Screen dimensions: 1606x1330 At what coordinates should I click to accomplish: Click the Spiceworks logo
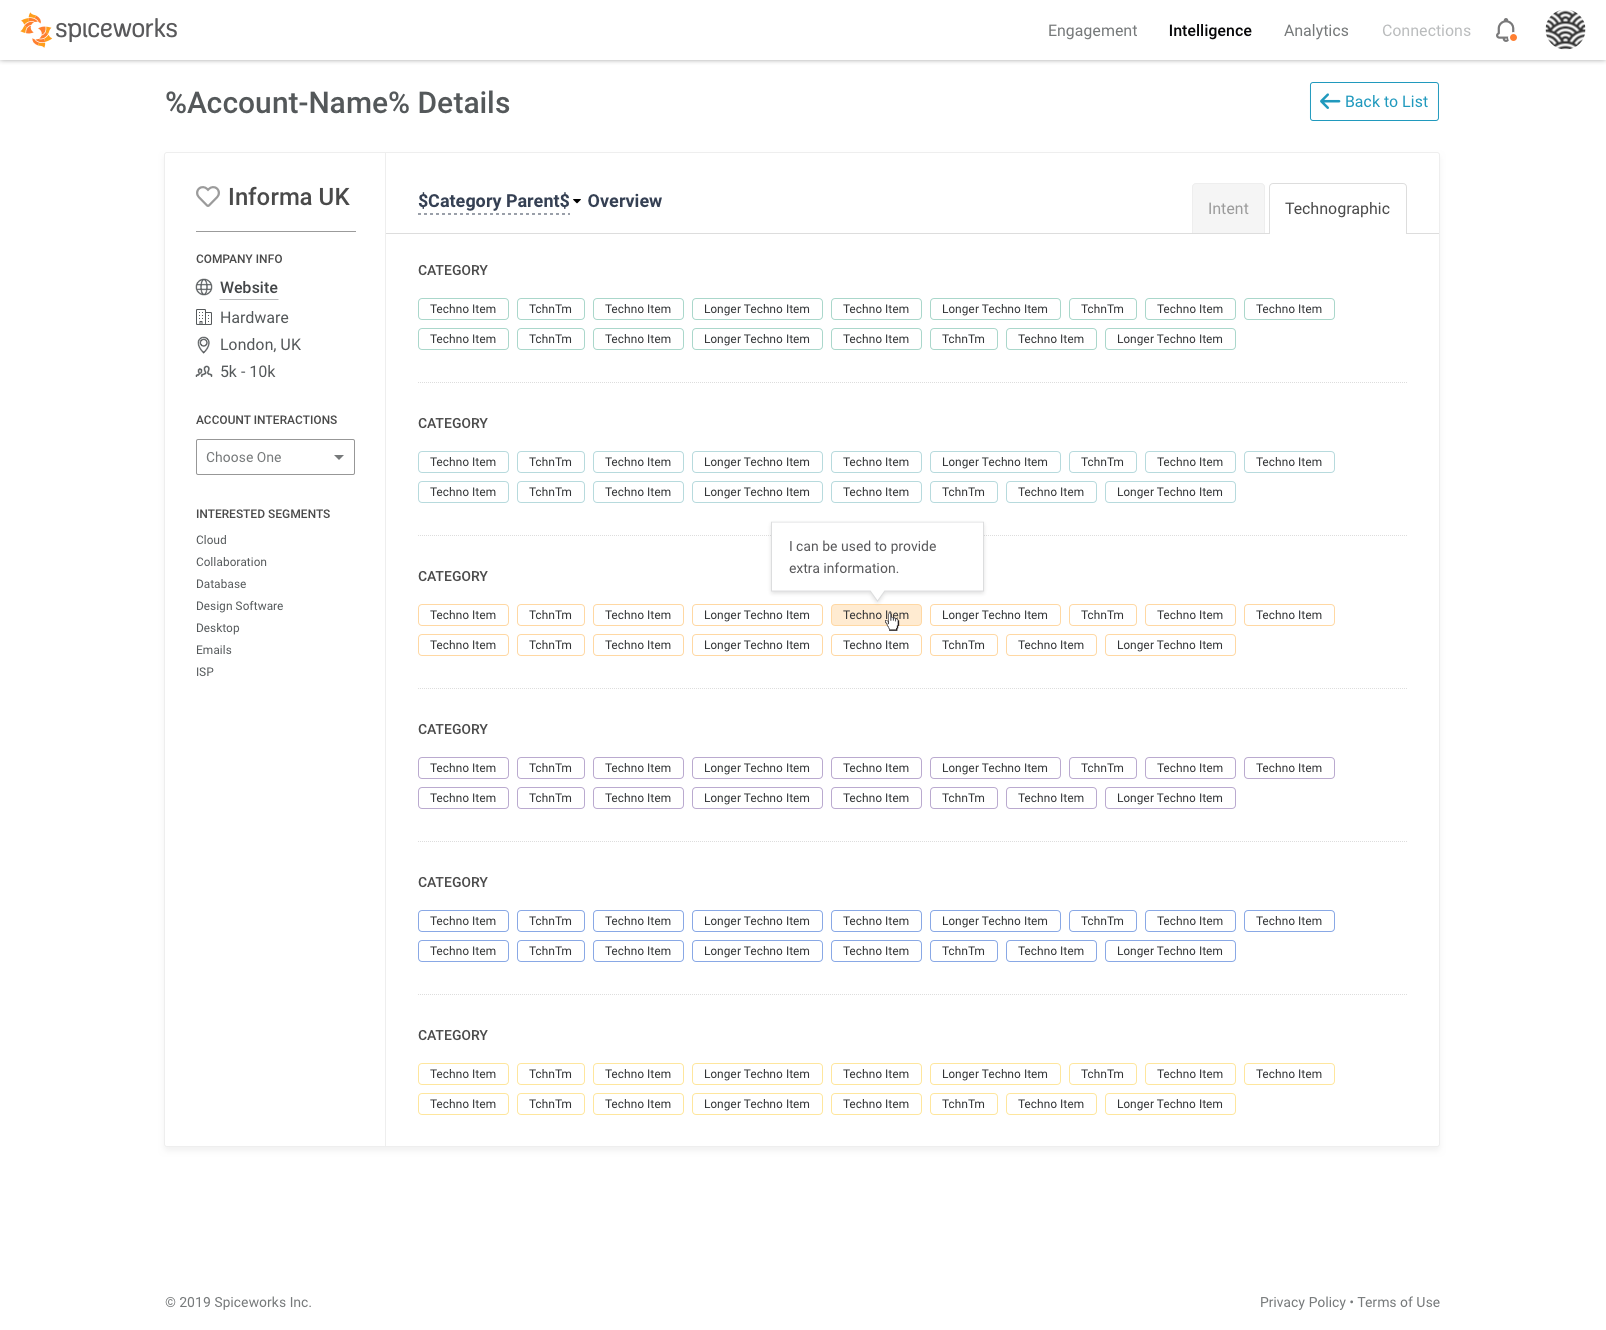click(99, 30)
